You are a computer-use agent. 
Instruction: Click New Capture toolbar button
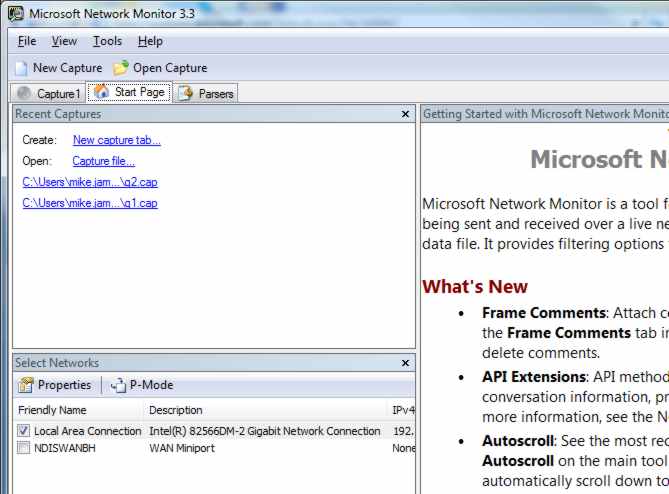[x=59, y=68]
